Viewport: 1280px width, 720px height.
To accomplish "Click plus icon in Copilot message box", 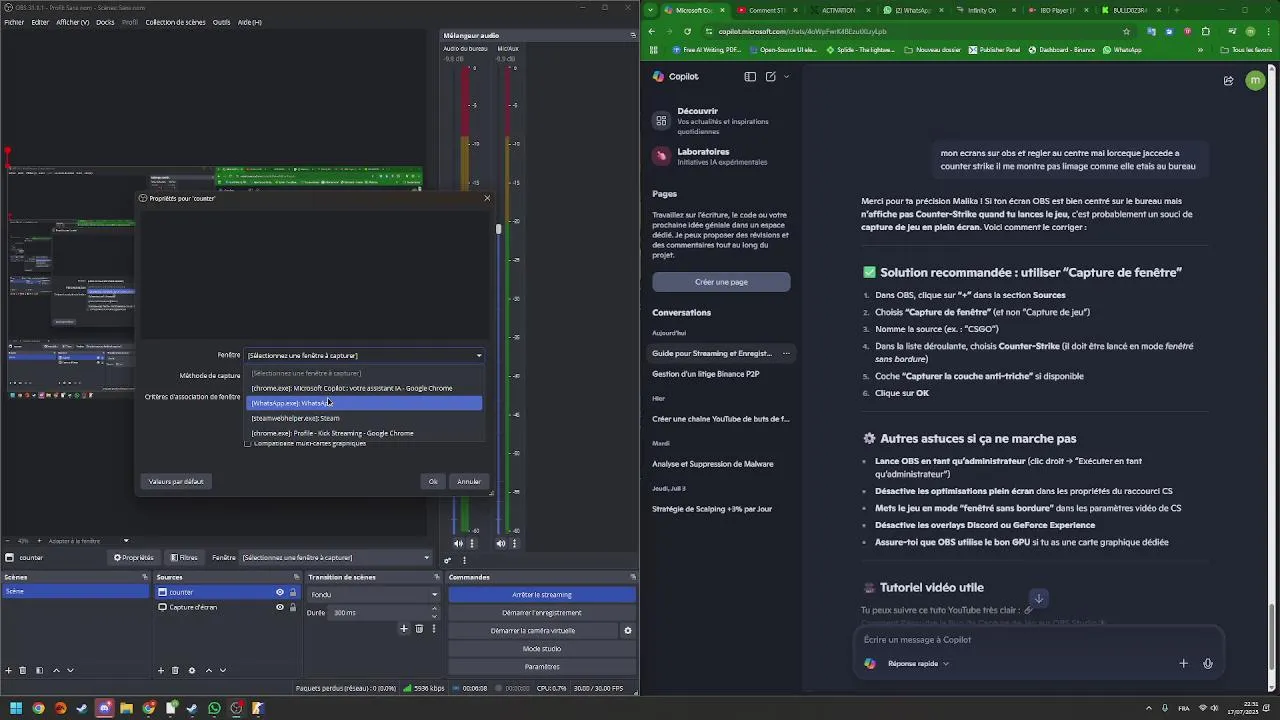I will (x=1183, y=663).
